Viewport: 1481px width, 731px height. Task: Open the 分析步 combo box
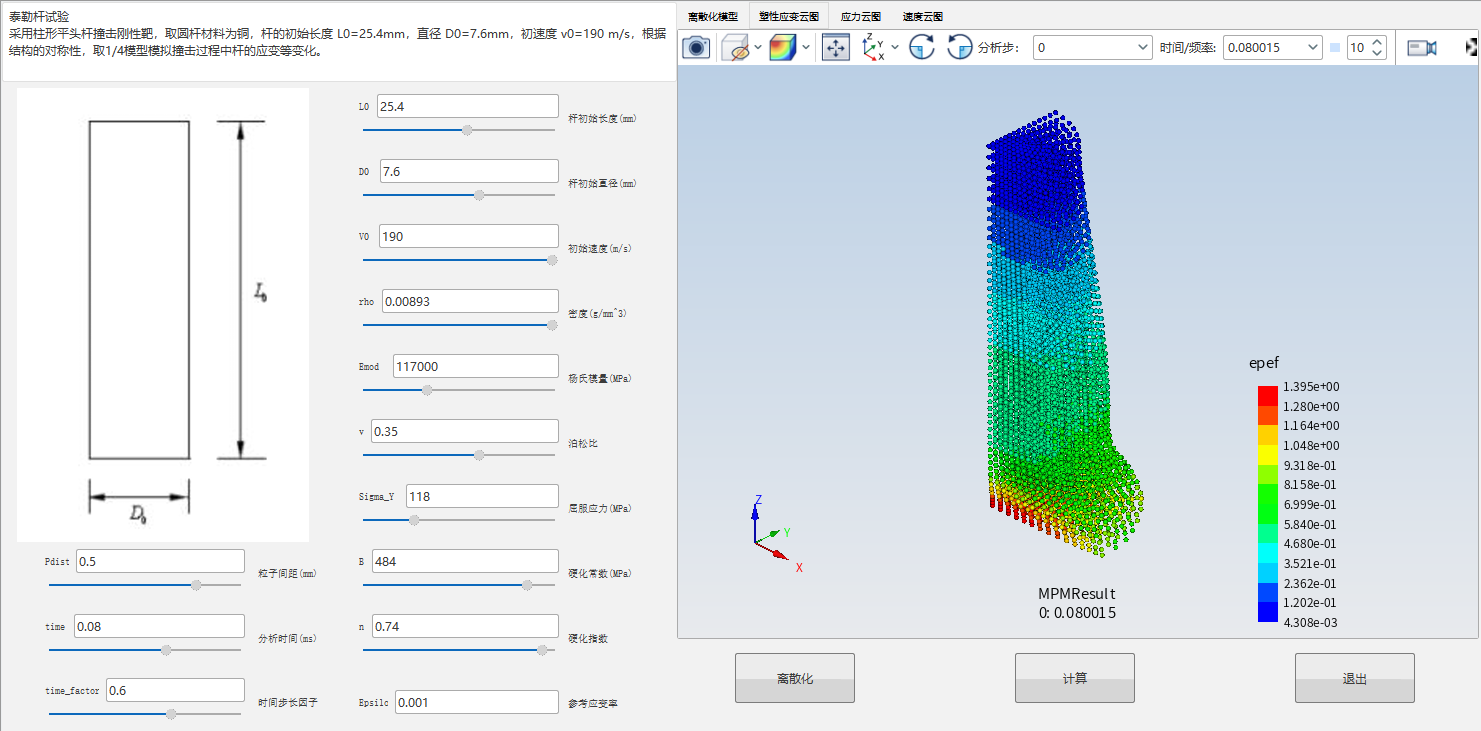[1092, 47]
